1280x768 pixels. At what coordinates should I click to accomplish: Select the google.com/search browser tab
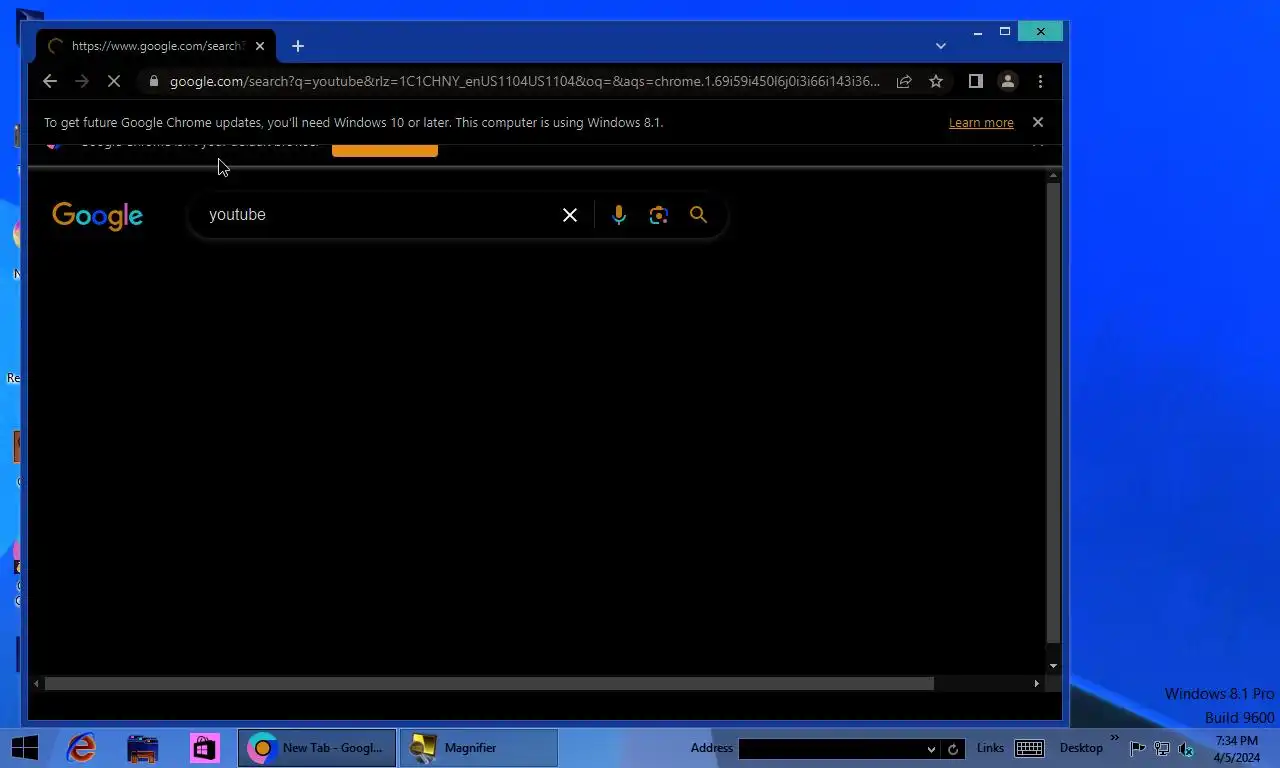[x=157, y=46]
